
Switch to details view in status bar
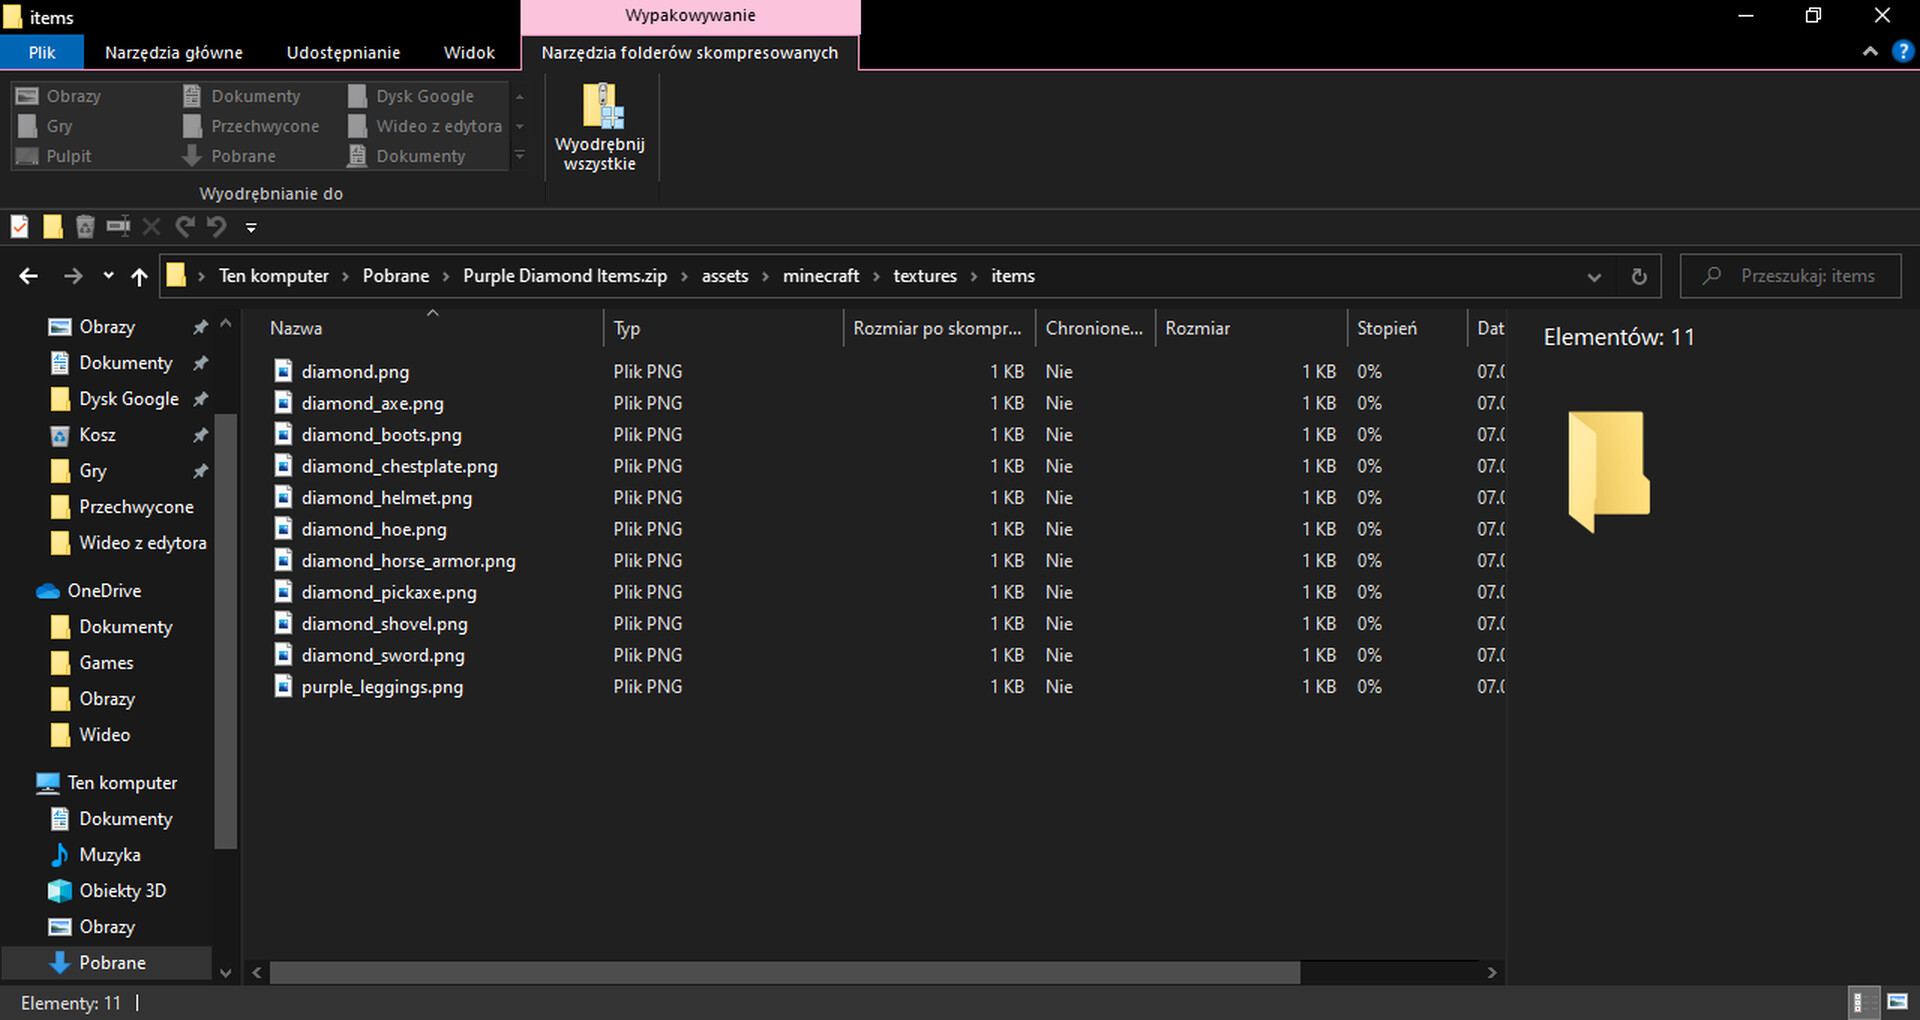pos(1861,1002)
